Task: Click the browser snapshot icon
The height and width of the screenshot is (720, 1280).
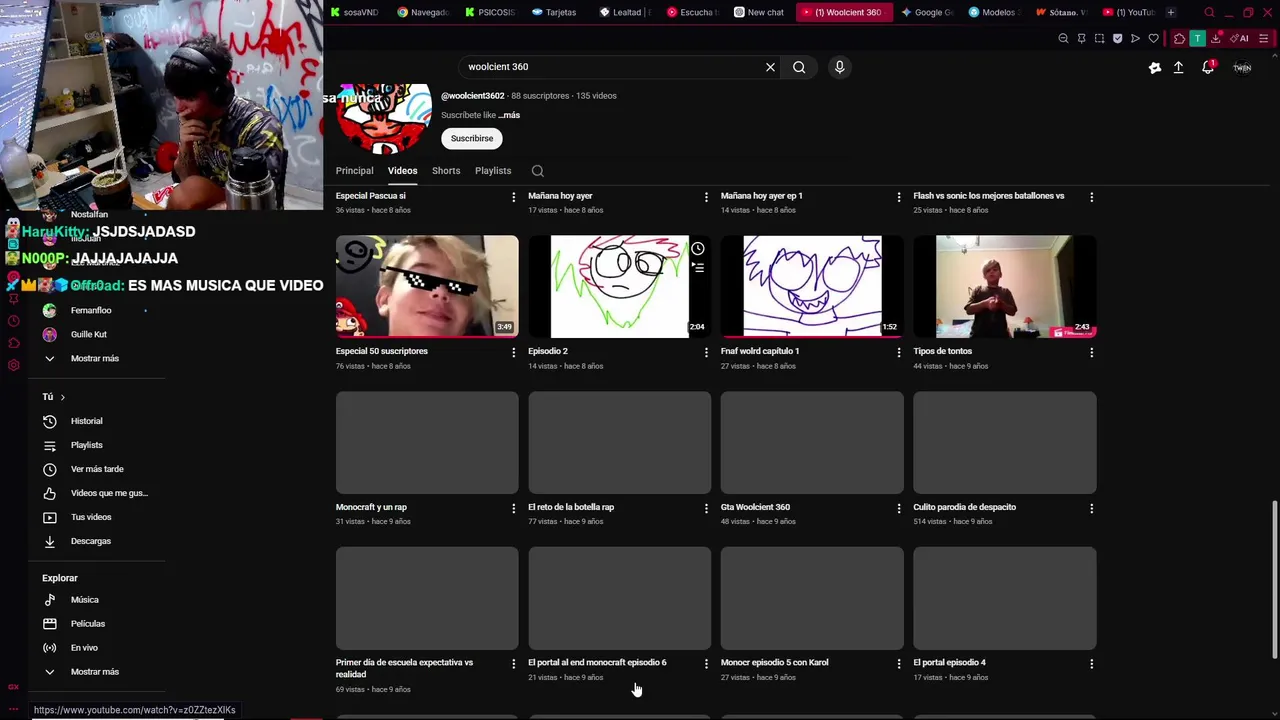Action: 1099,39
